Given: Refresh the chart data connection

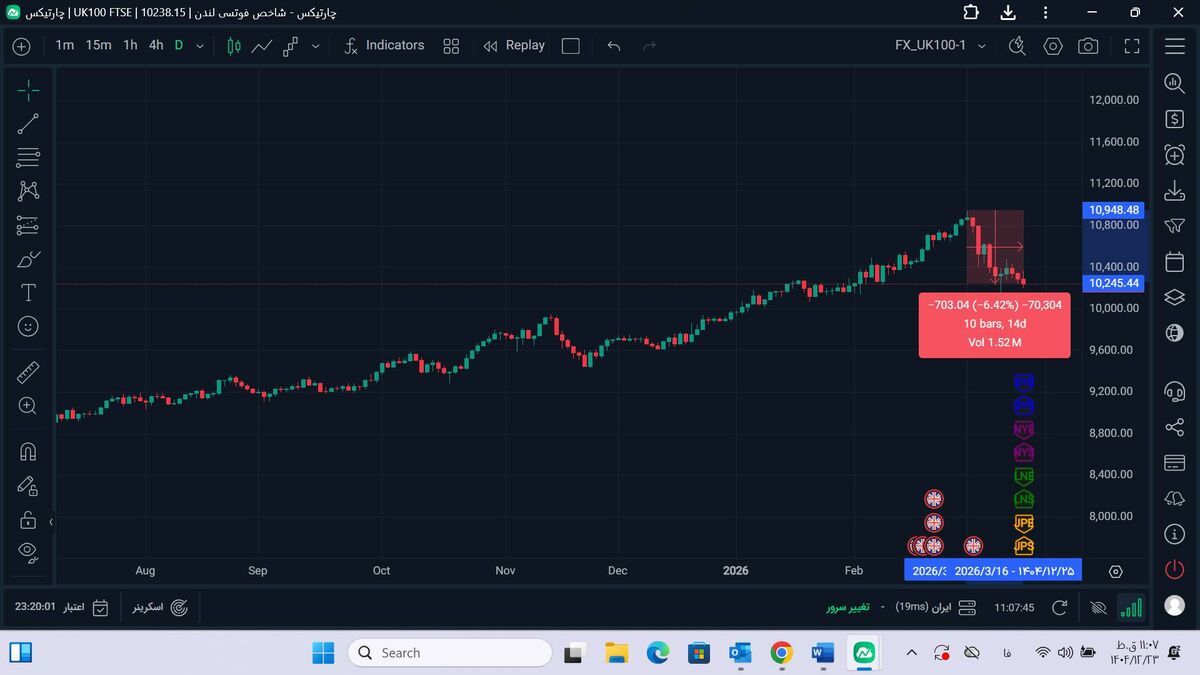Looking at the screenshot, I should [1060, 607].
